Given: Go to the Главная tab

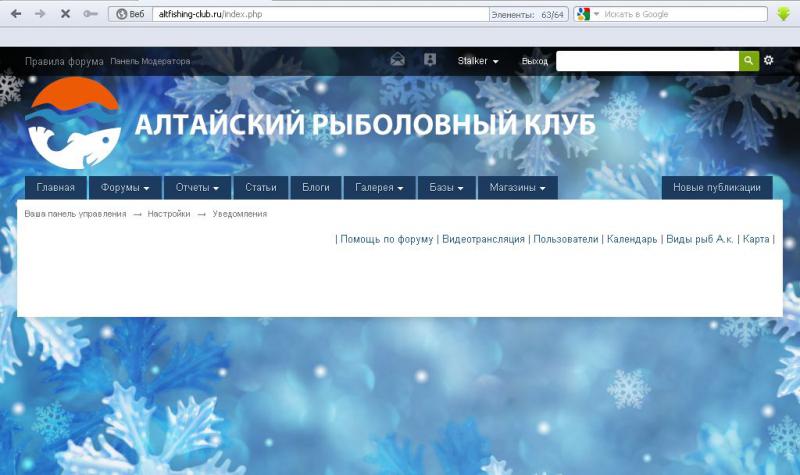Looking at the screenshot, I should point(56,188).
